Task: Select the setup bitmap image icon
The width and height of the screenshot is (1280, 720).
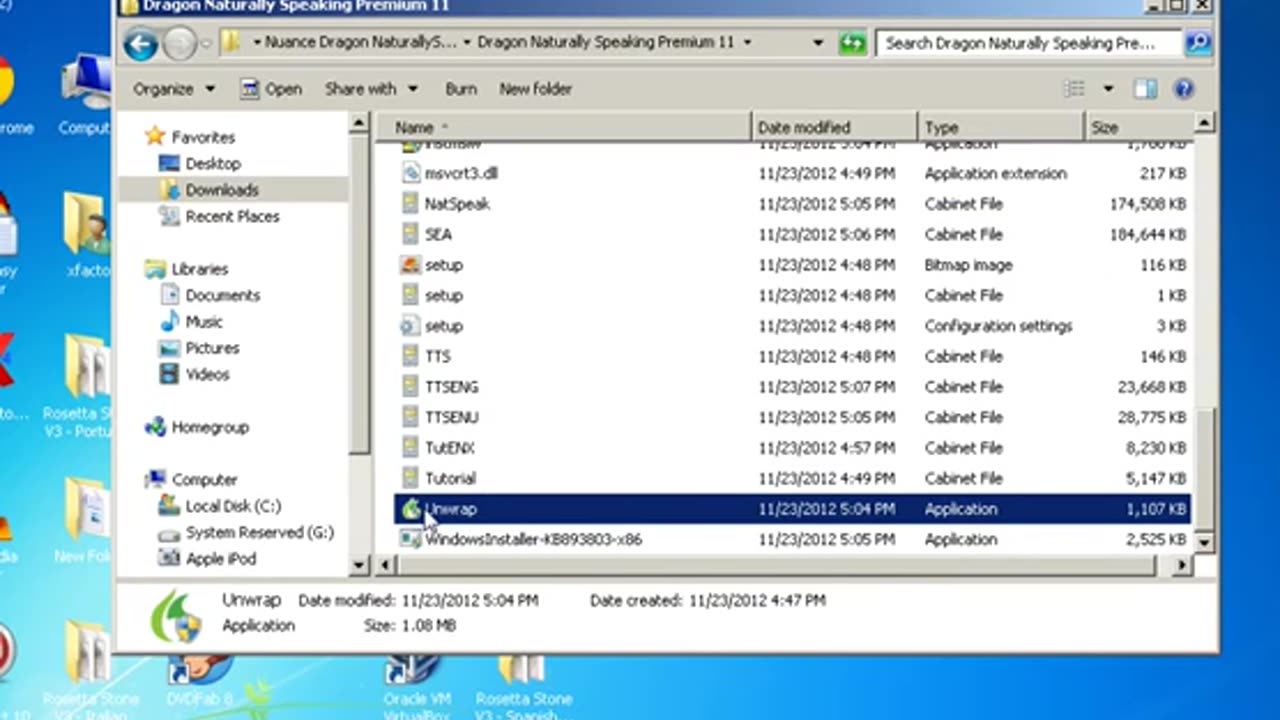Action: (x=410, y=265)
